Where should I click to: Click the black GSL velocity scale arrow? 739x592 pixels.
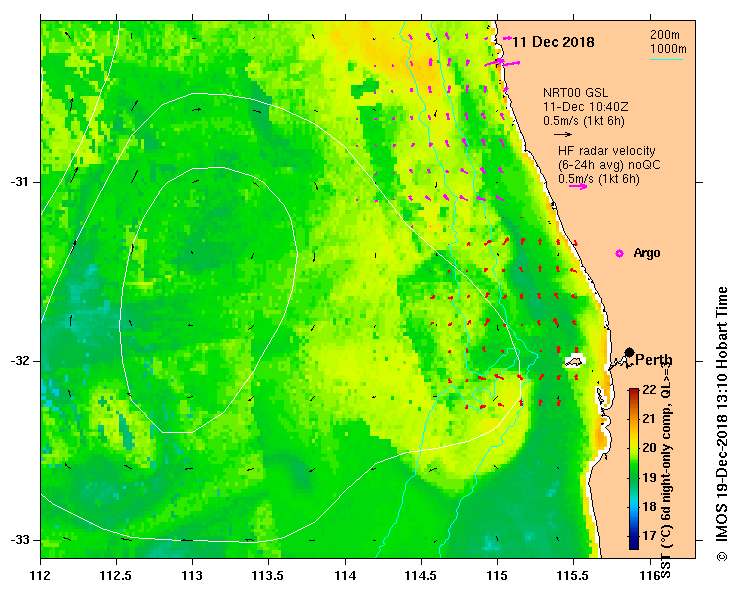(563, 134)
